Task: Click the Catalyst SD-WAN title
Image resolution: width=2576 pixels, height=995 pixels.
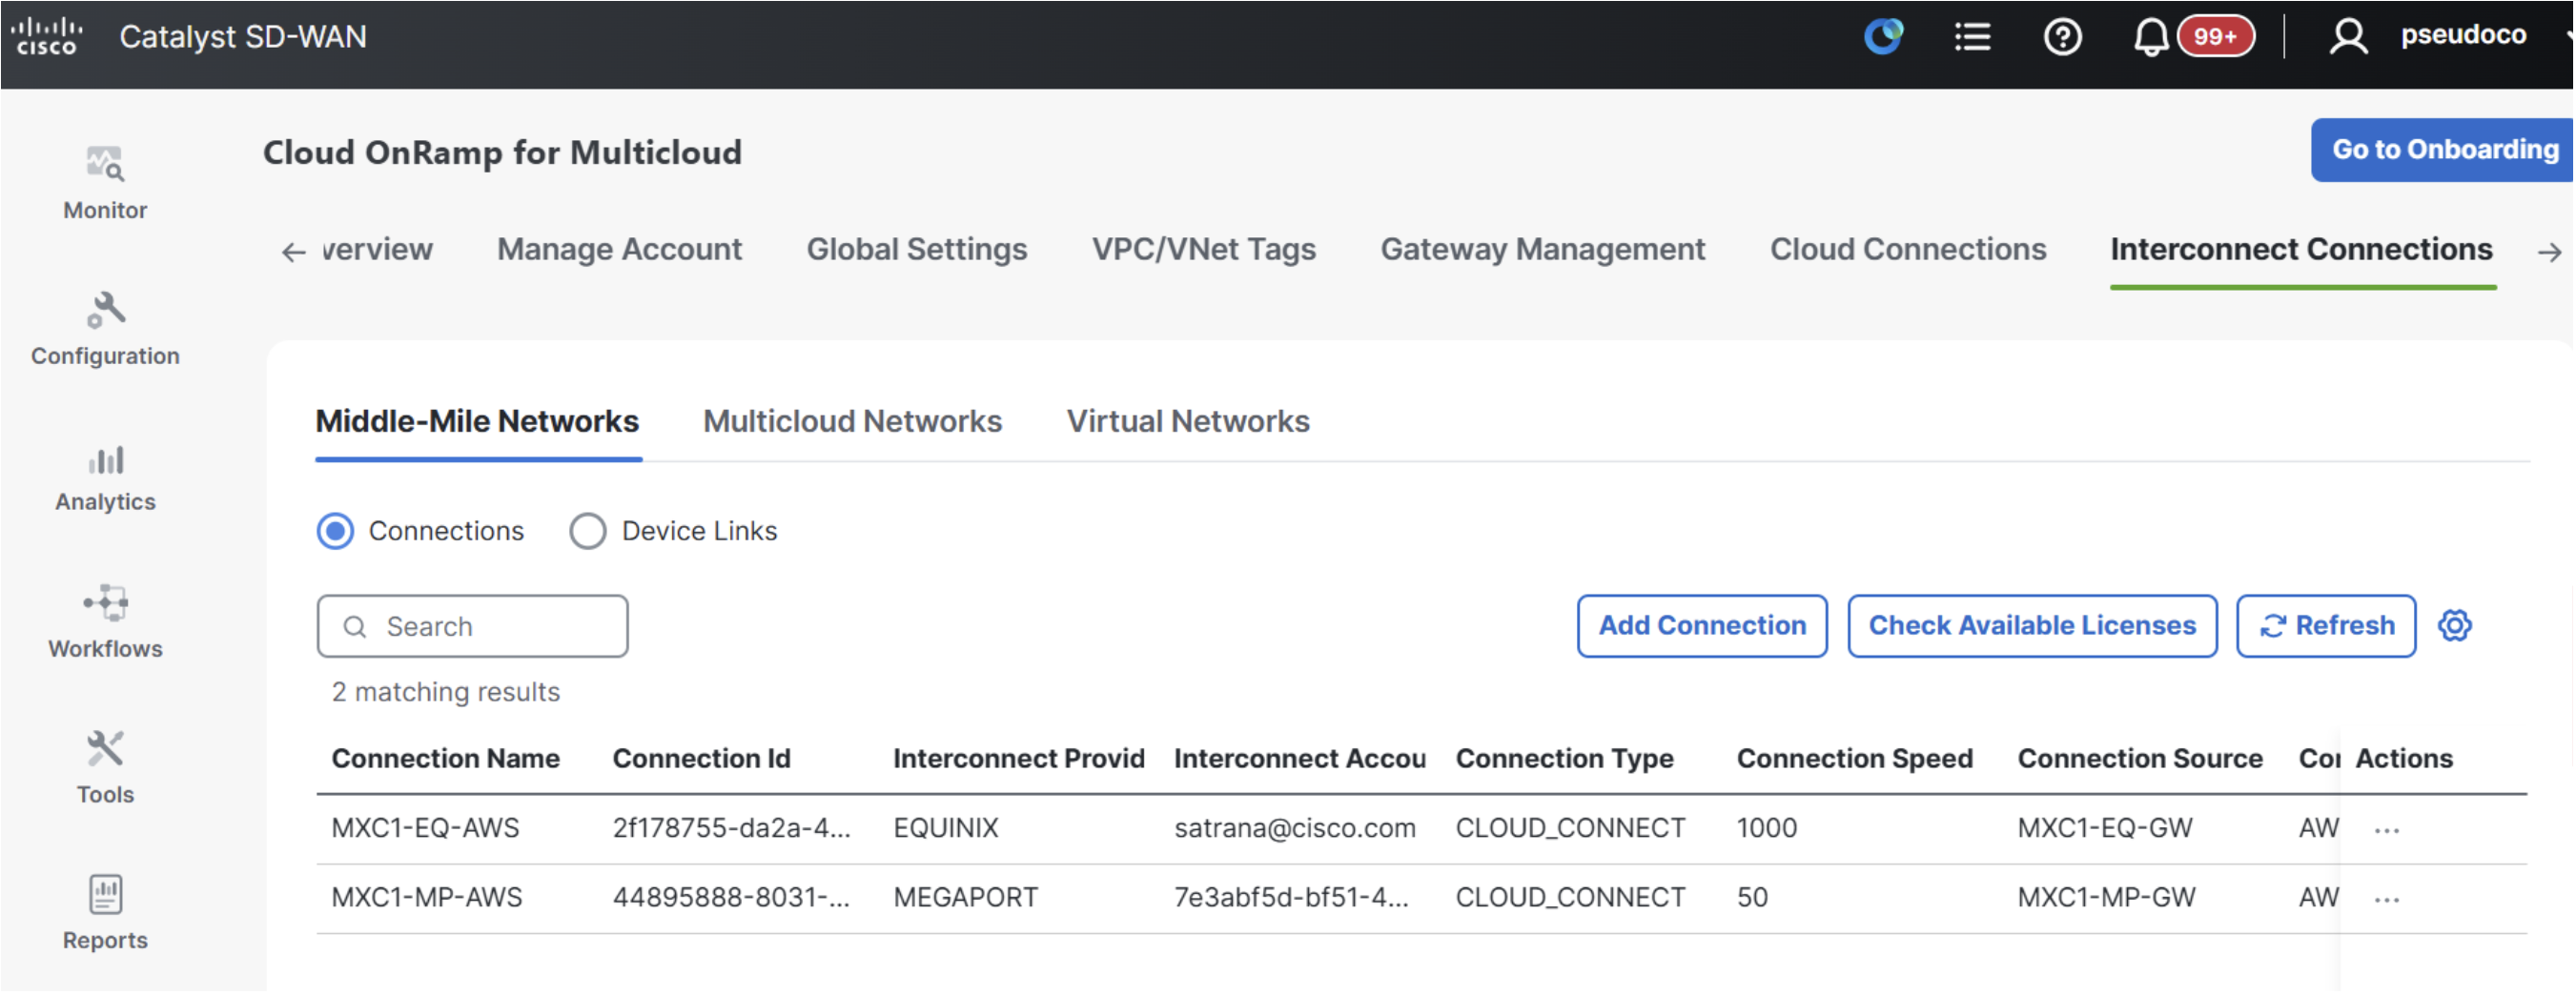Action: [x=243, y=37]
